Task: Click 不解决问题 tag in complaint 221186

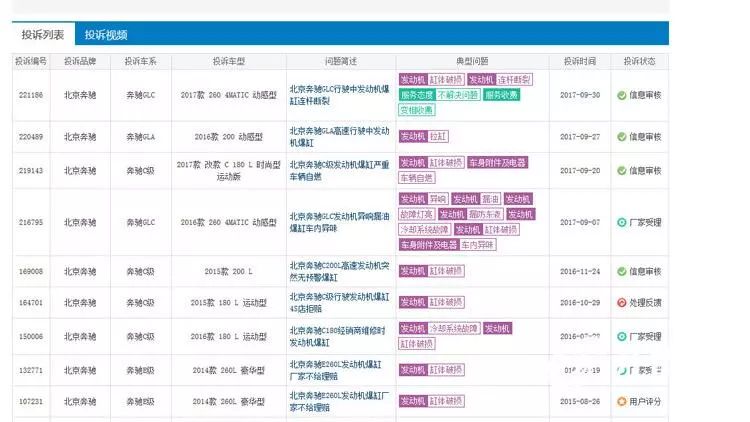Action: [x=458, y=95]
